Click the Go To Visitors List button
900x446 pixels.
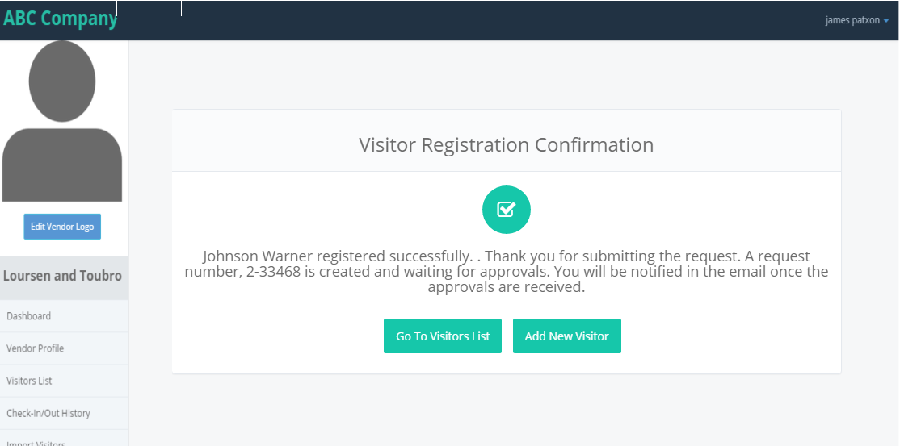coord(443,336)
